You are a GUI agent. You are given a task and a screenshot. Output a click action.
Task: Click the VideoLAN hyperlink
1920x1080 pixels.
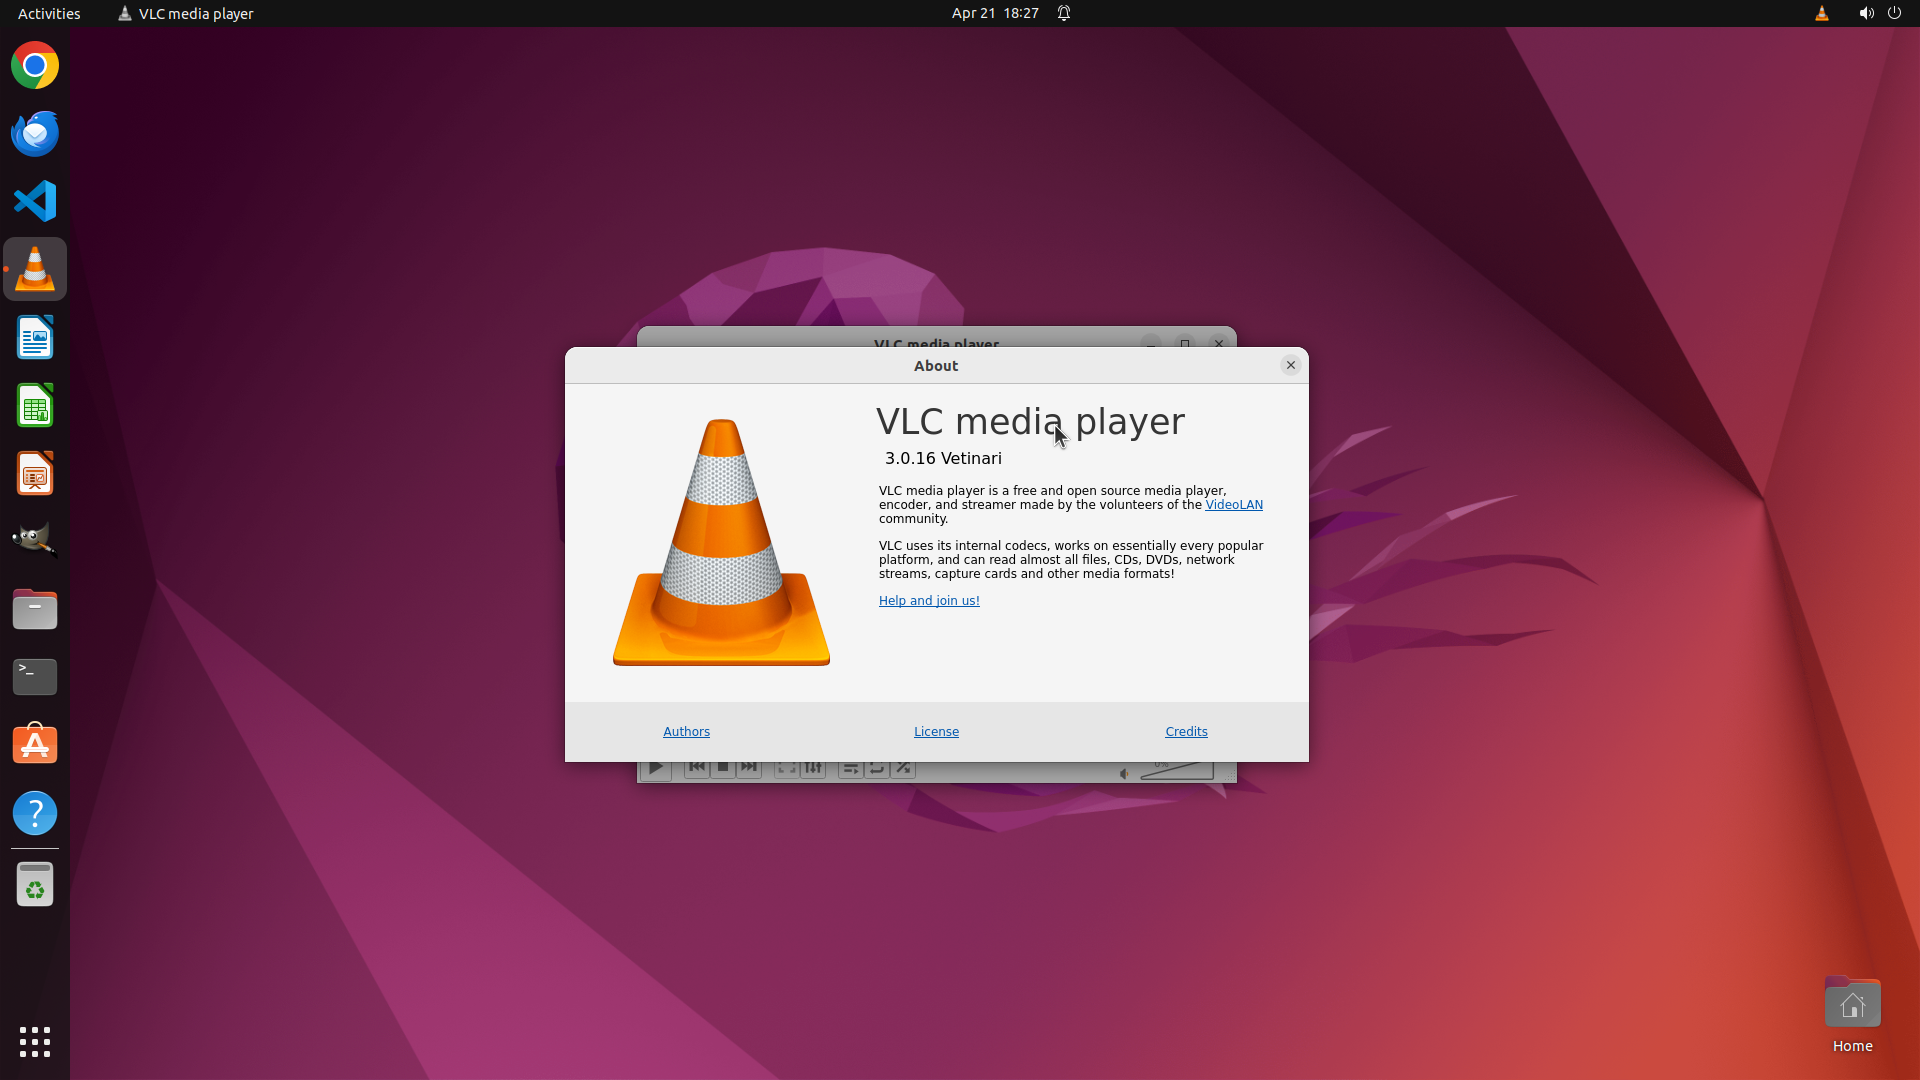pyautogui.click(x=1233, y=505)
